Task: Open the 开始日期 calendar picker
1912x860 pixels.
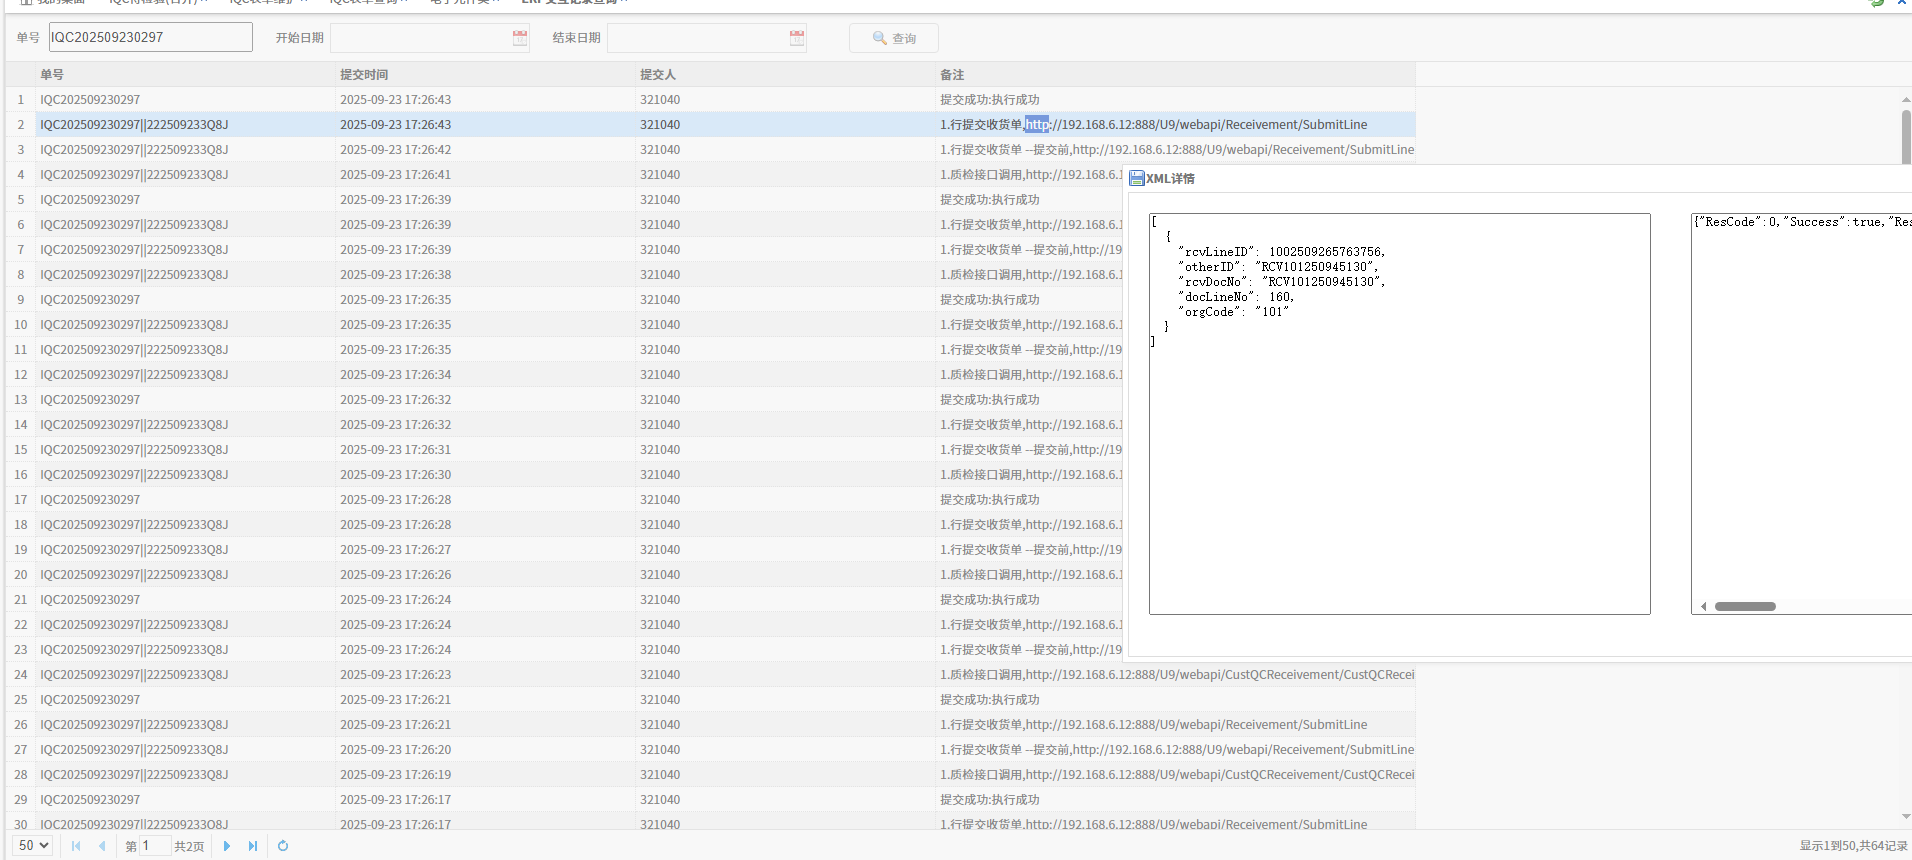Action: (x=520, y=38)
